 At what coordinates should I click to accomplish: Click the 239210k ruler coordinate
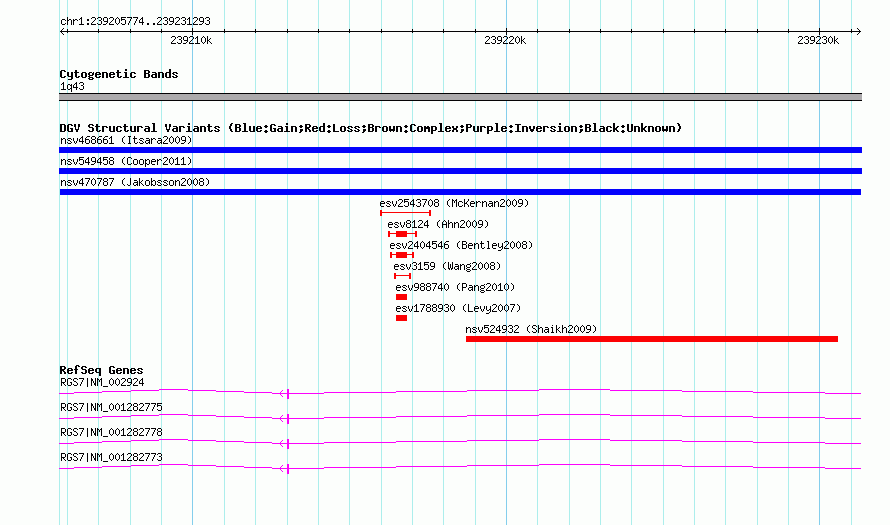pos(191,40)
